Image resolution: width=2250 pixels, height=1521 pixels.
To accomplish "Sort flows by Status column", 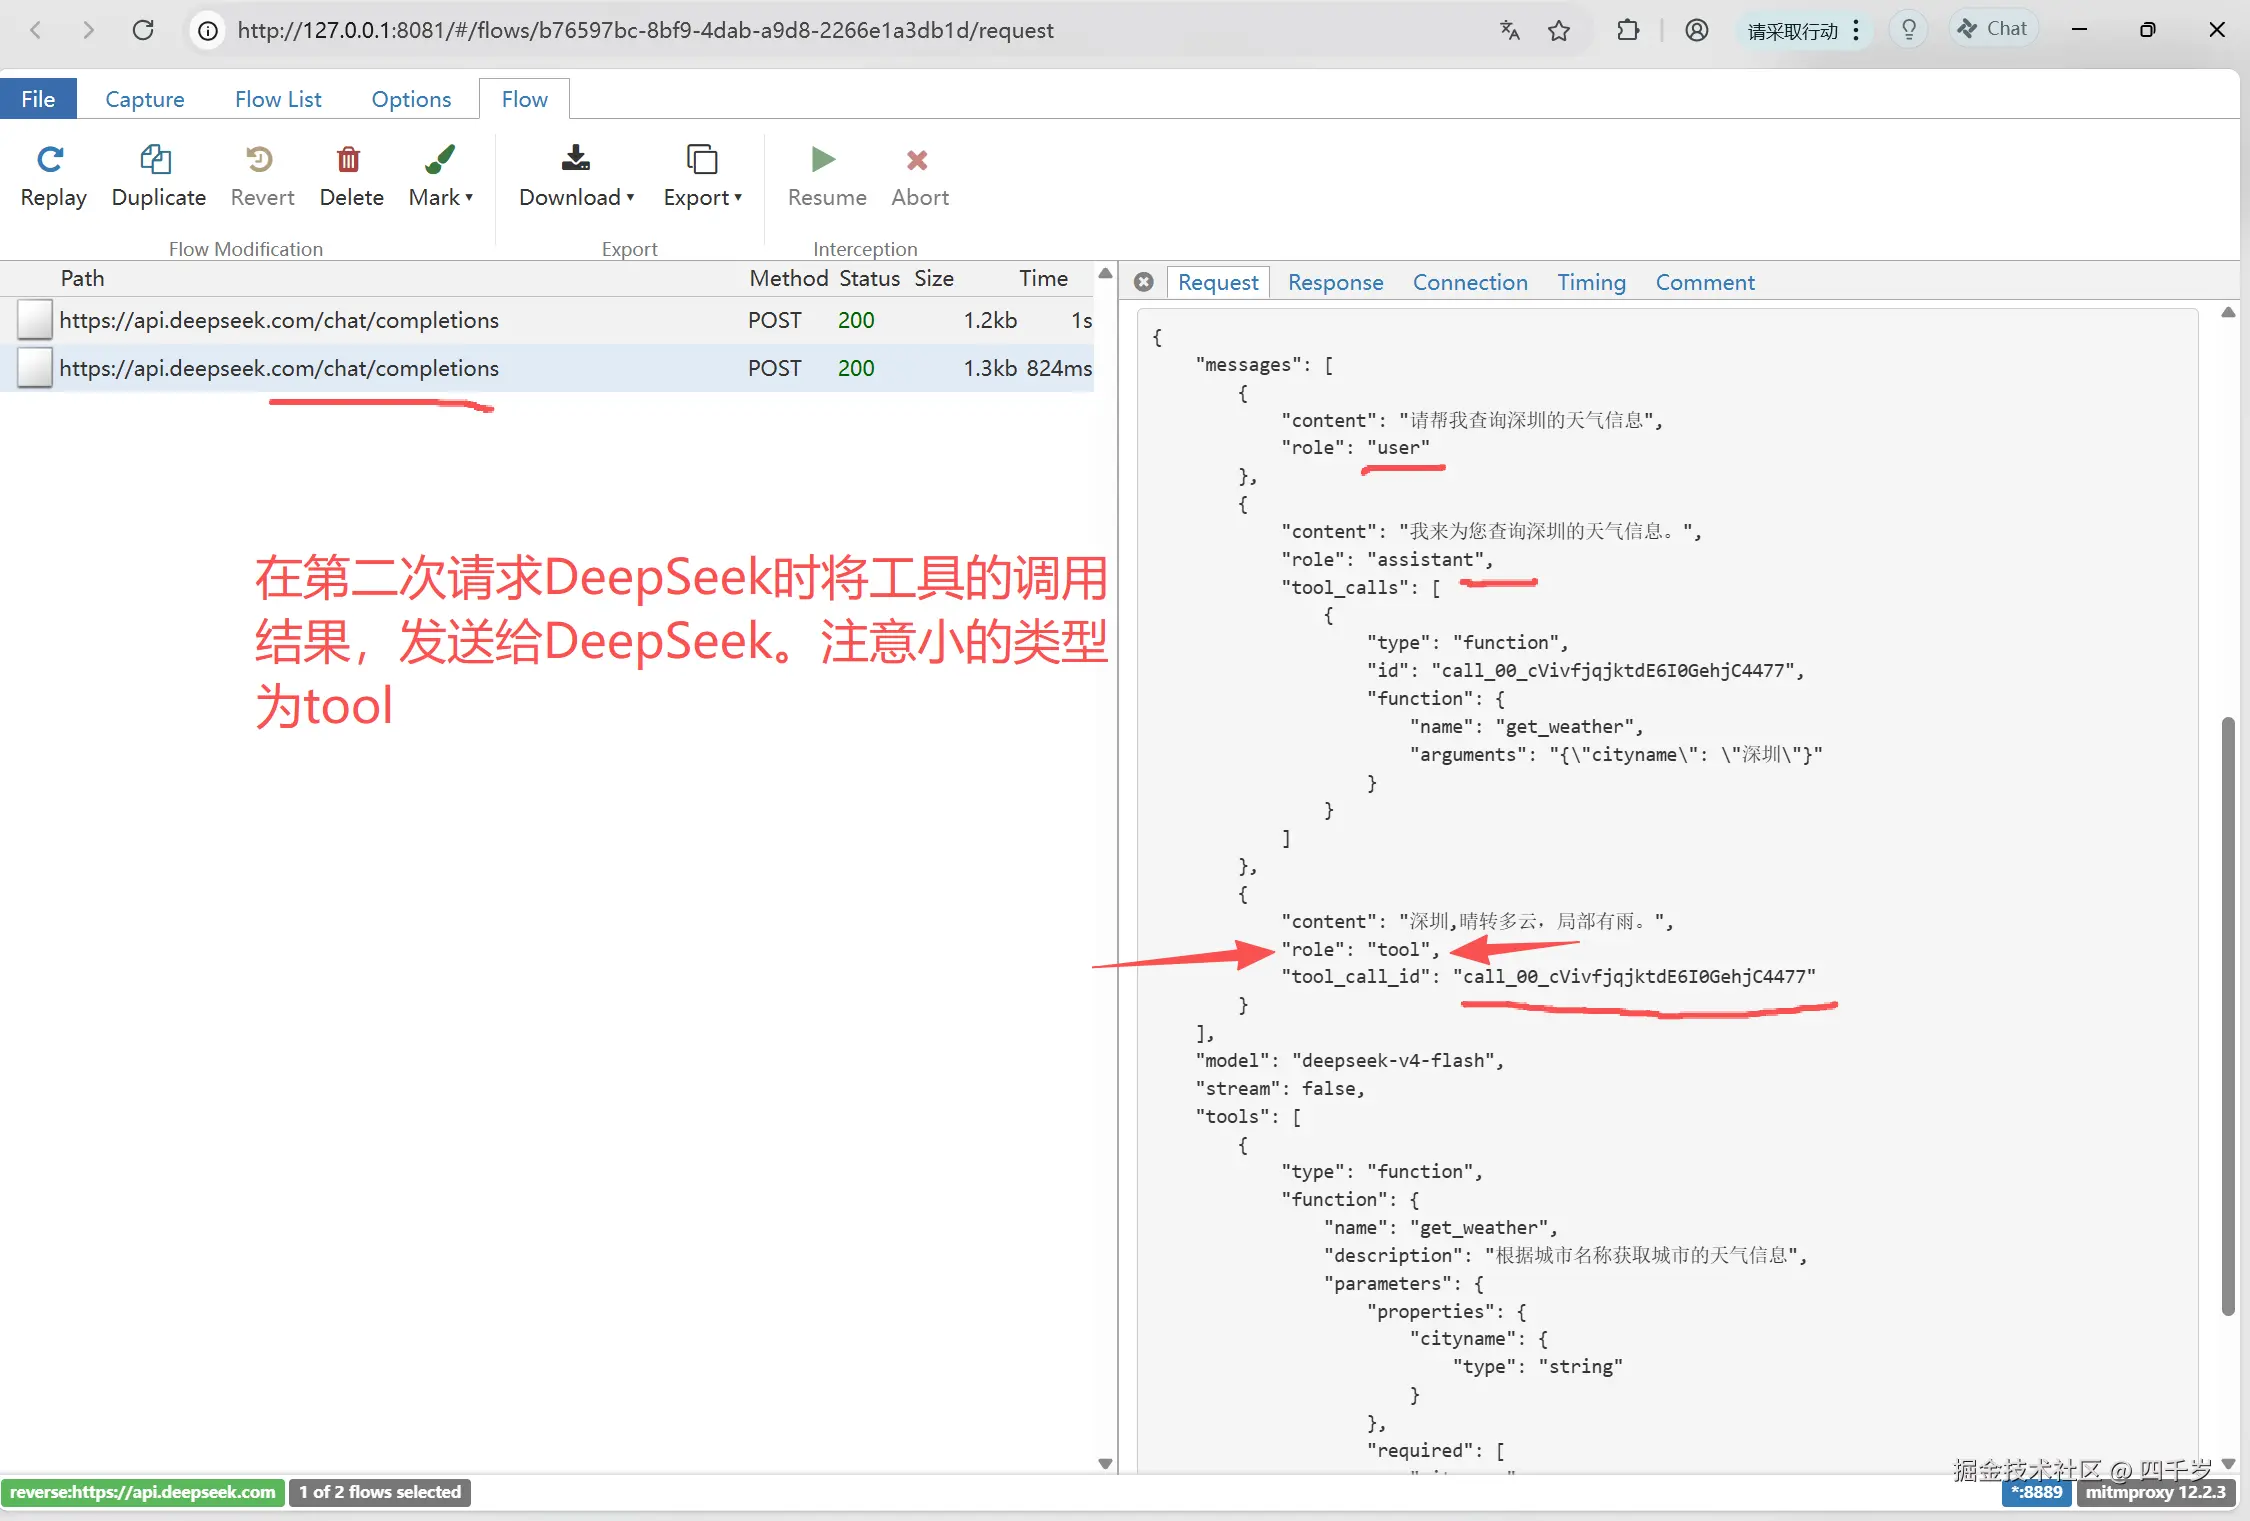I will pos(869,278).
